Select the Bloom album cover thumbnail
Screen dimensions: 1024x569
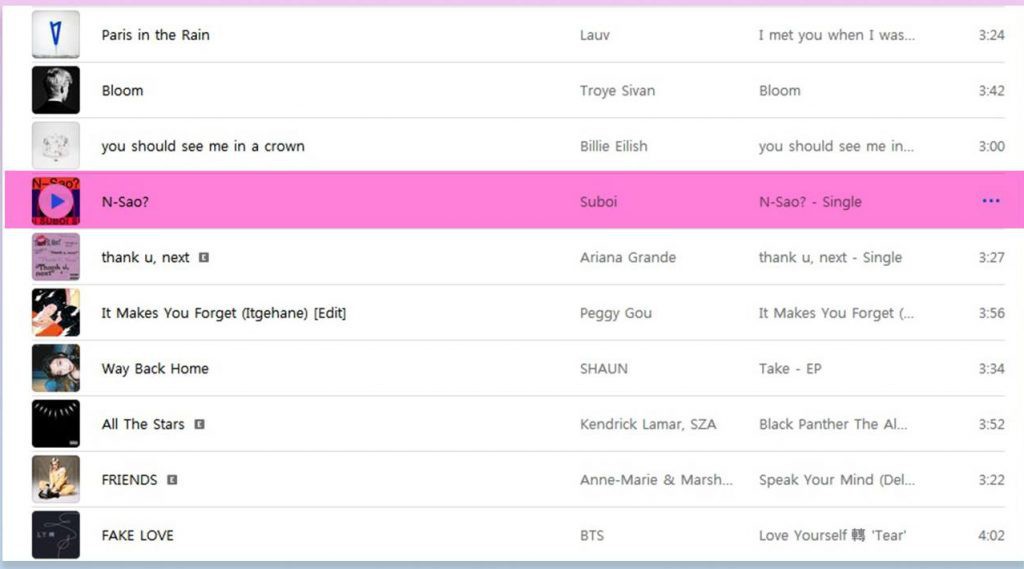56,90
